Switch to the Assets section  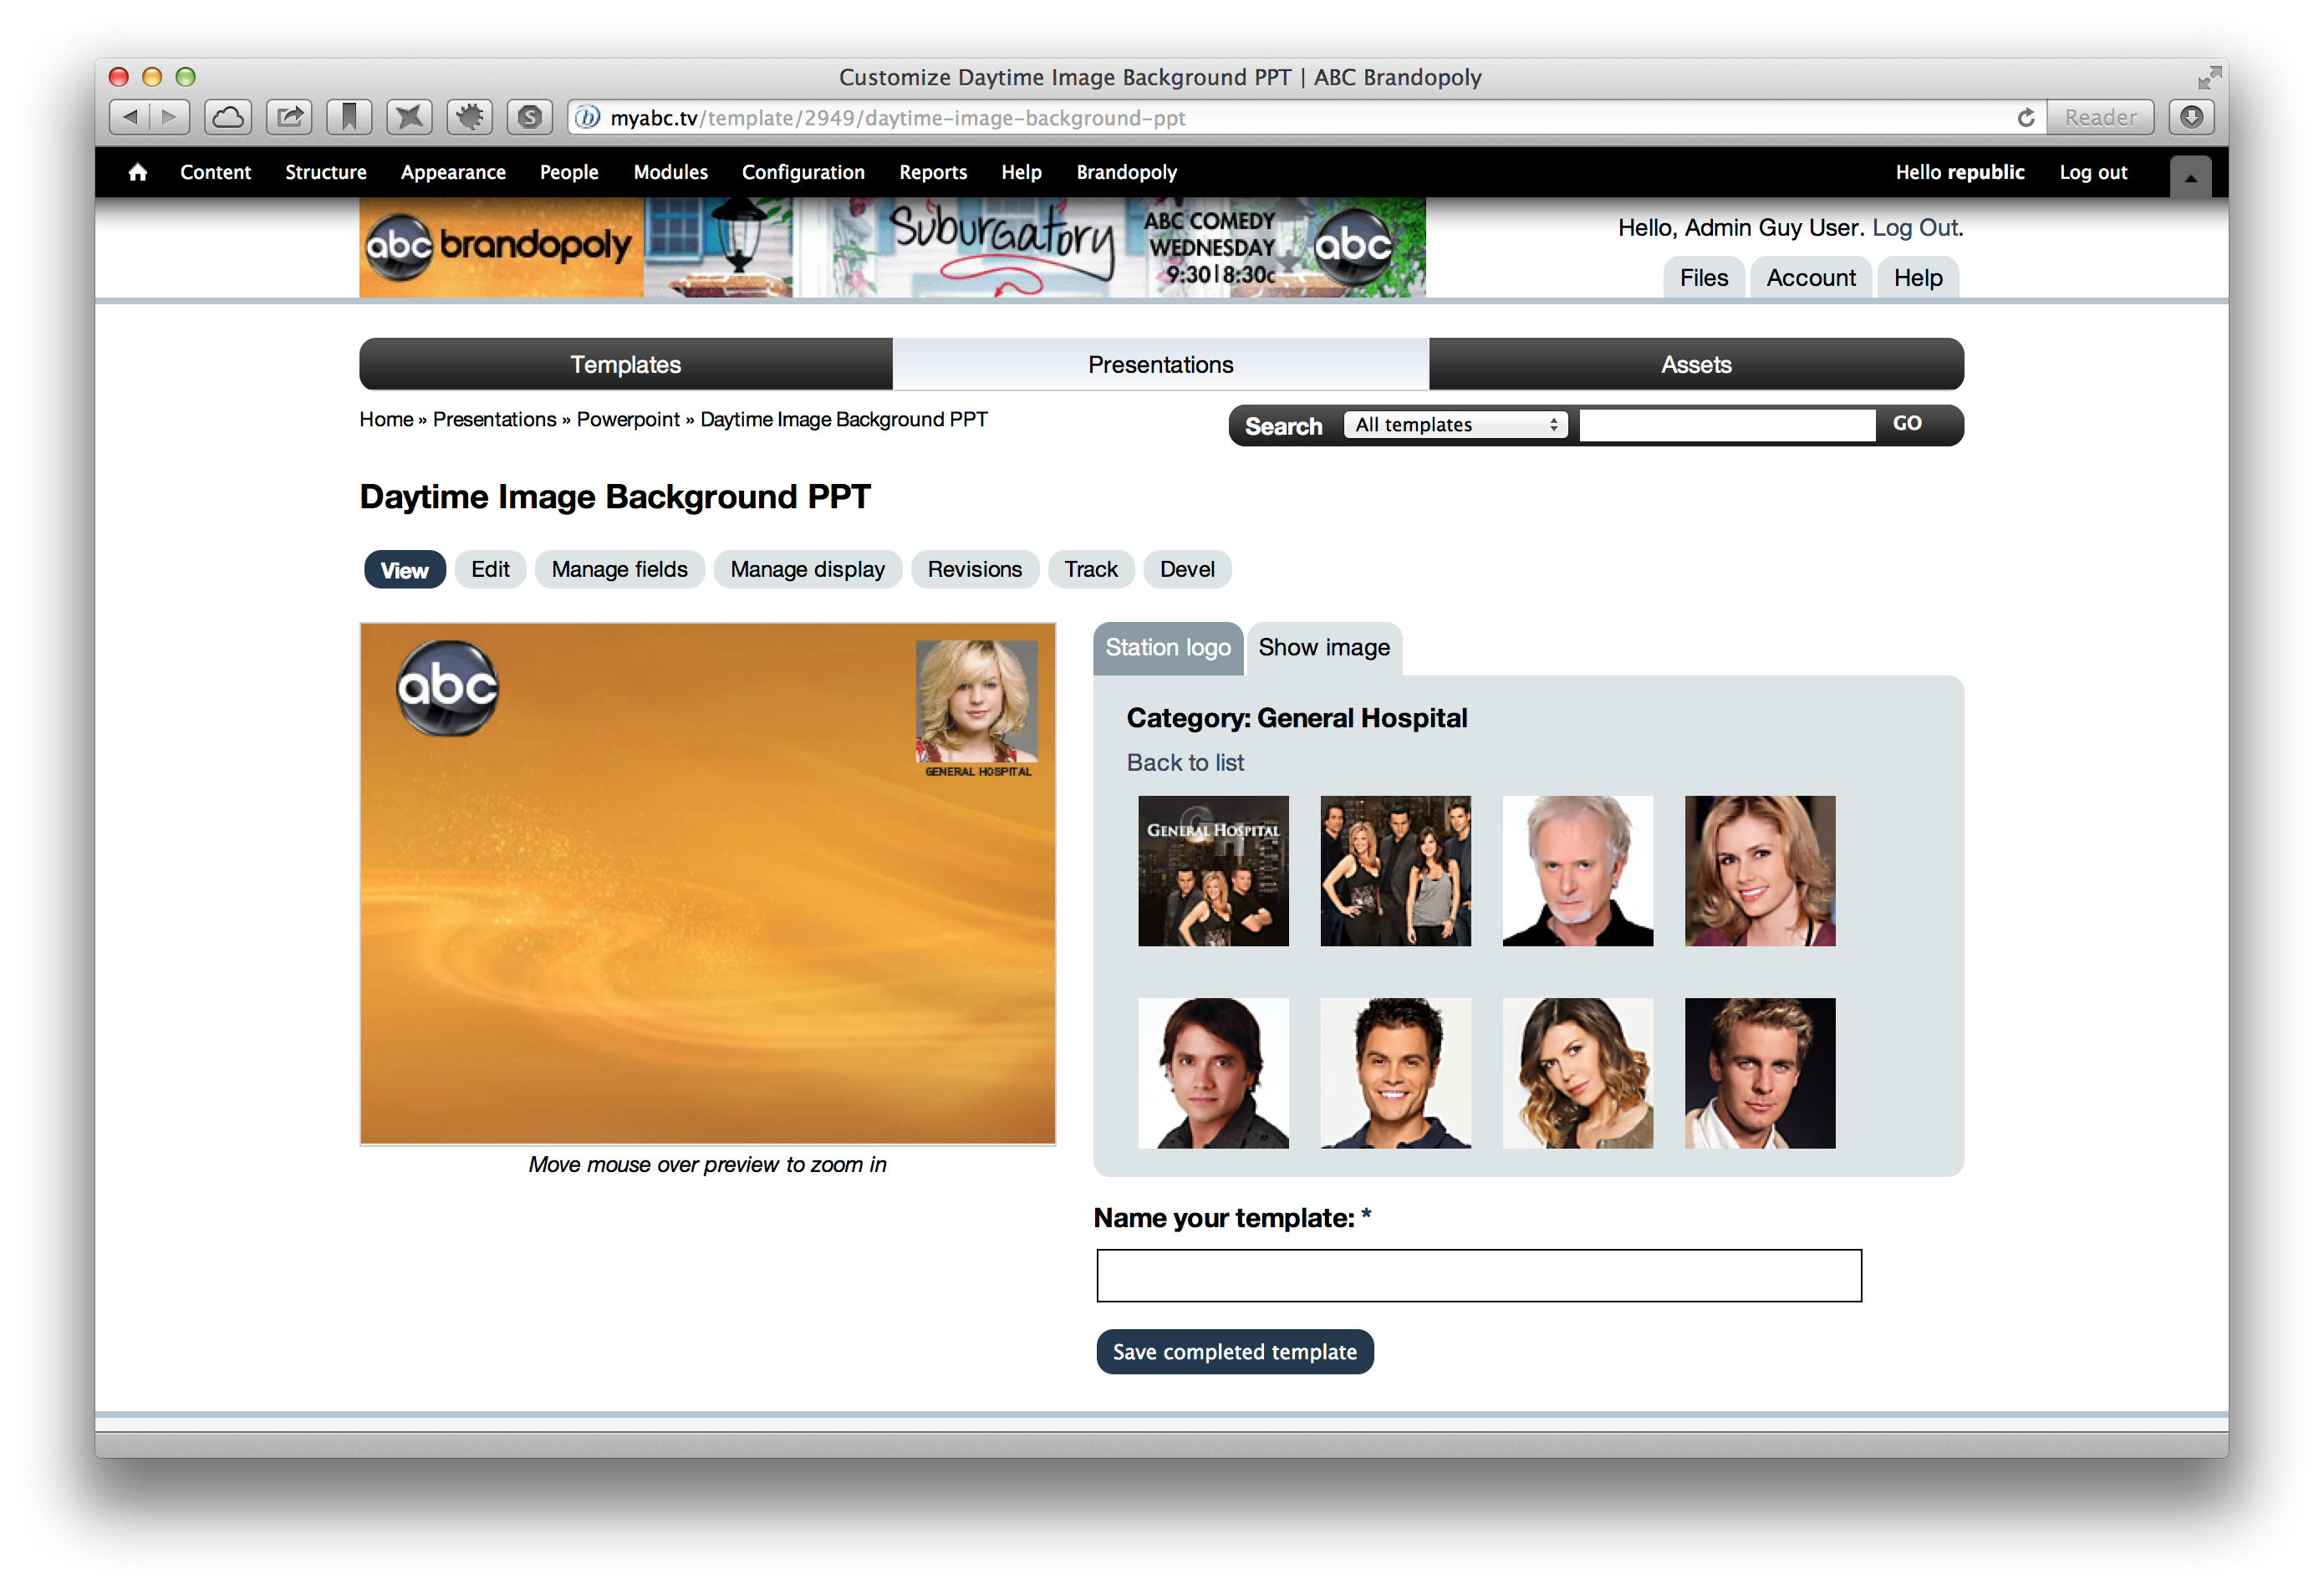tap(1696, 364)
